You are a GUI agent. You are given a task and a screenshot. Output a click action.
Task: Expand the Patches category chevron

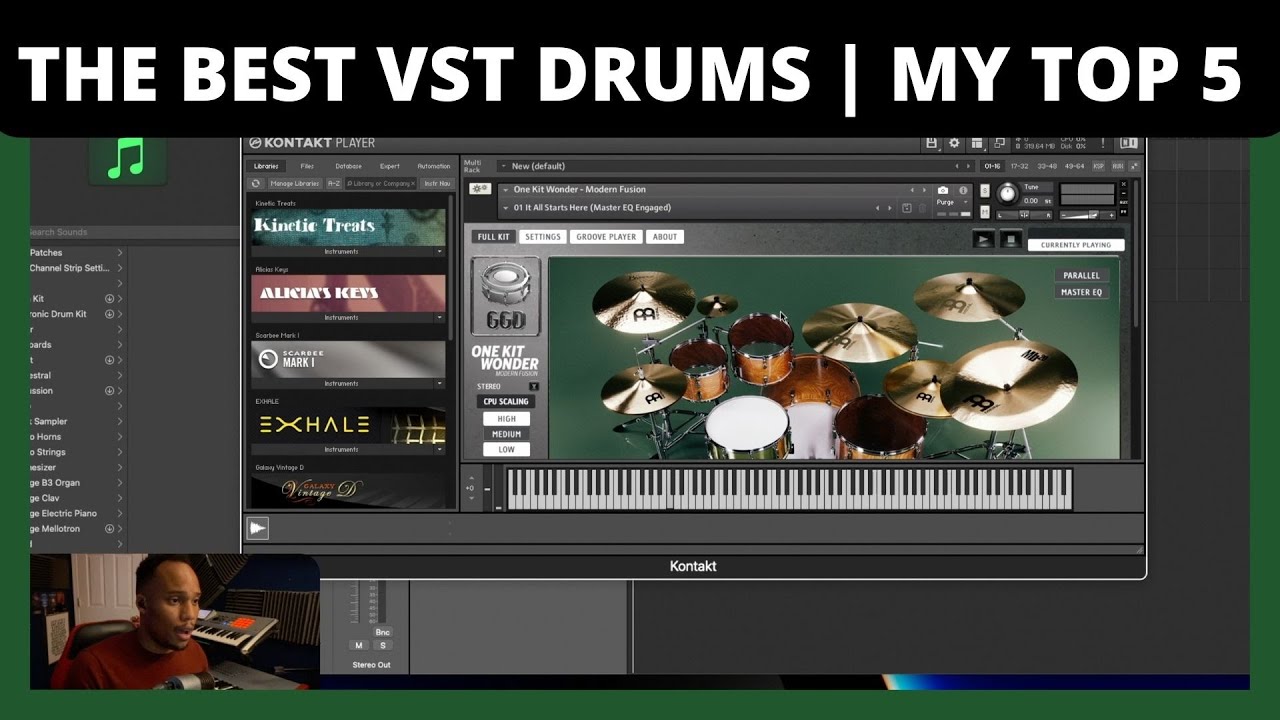[x=120, y=253]
